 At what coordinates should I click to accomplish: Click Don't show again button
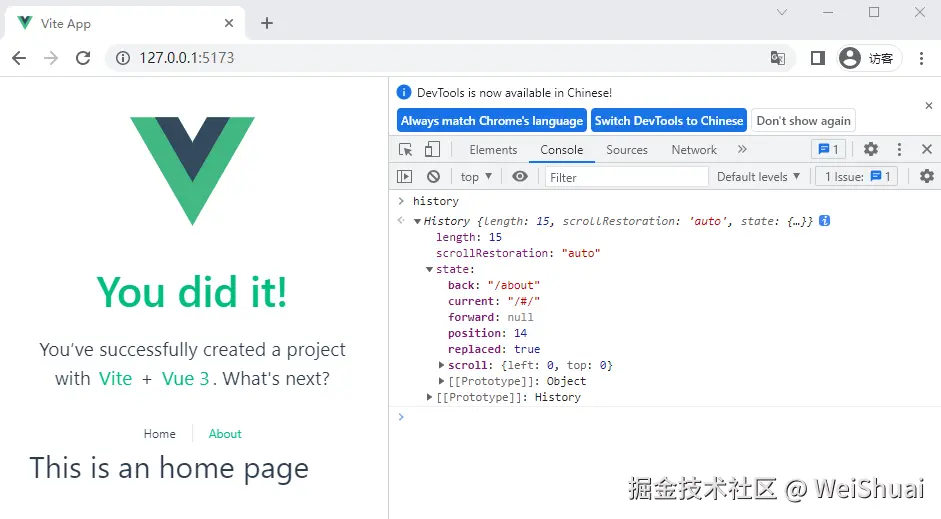[x=803, y=121]
